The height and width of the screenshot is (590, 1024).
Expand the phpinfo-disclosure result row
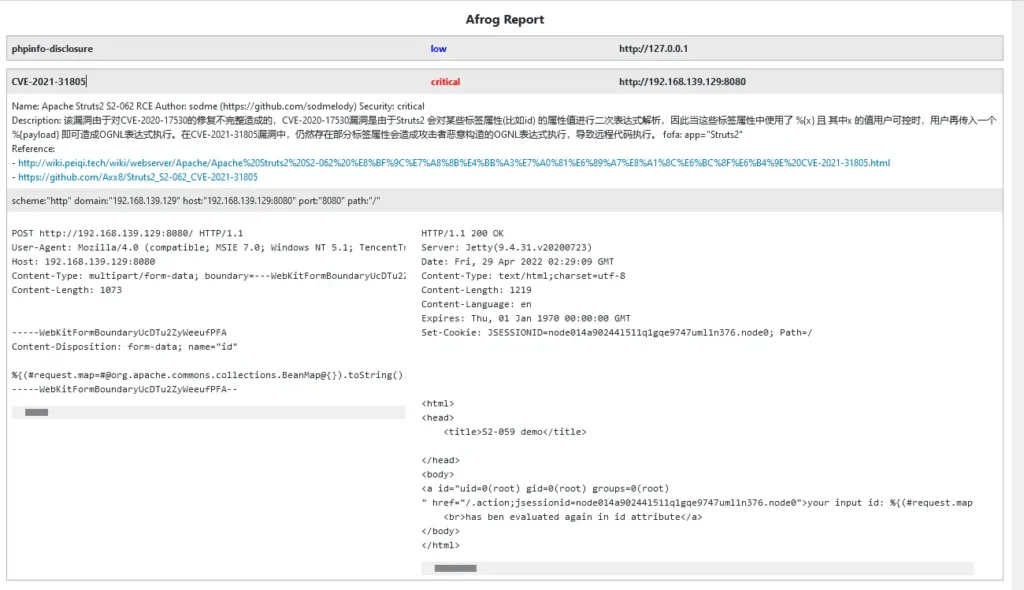(x=504, y=48)
